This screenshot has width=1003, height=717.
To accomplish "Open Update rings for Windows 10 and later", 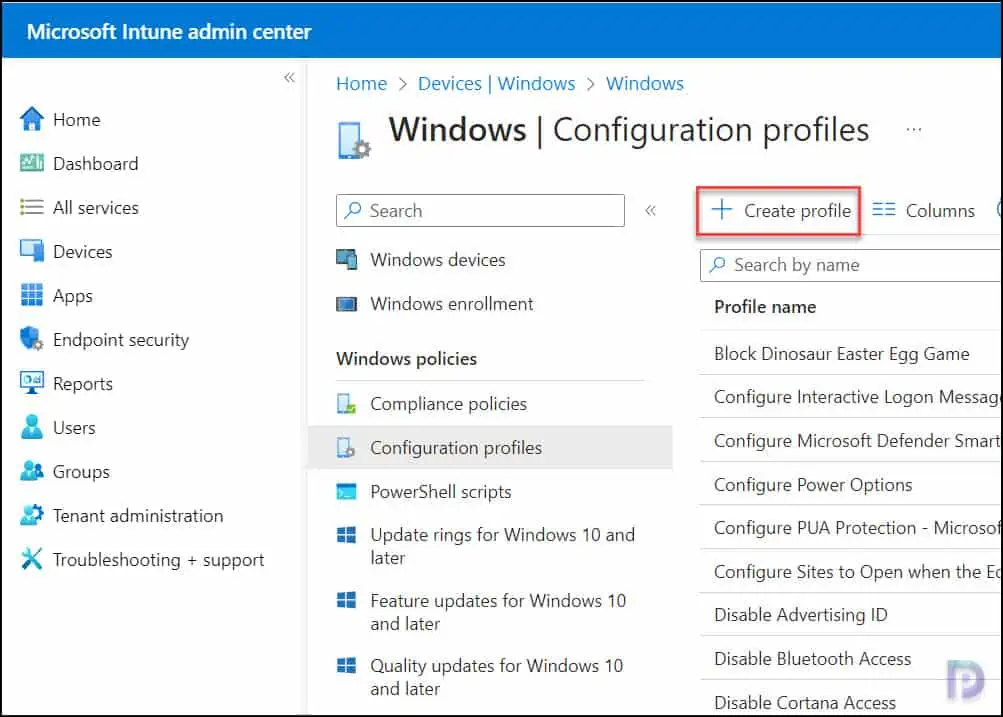I will click(x=502, y=546).
